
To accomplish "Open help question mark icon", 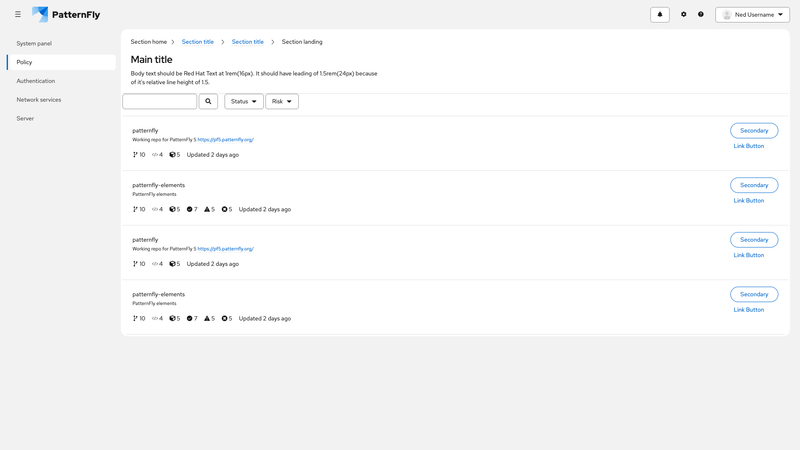I will tap(701, 14).
